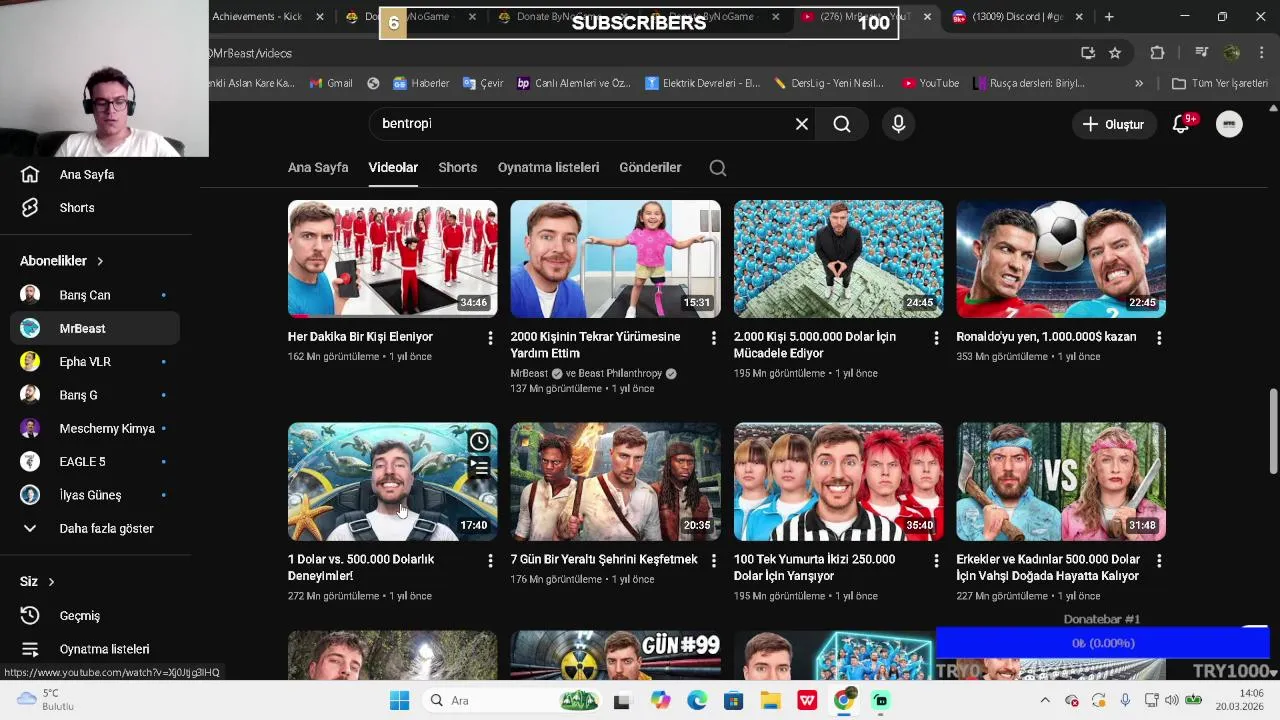Open options for Erkekler ve Kadınlar video
Viewport: 1280px width, 720px height.
coord(1159,561)
